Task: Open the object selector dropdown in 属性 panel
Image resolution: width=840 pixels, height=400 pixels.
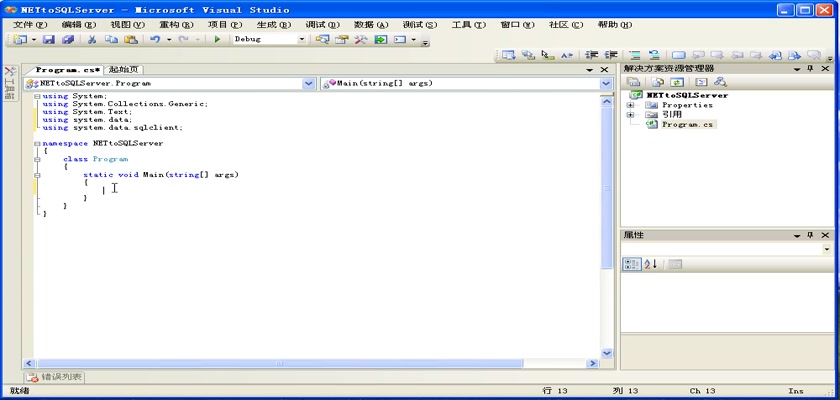Action: [827, 250]
